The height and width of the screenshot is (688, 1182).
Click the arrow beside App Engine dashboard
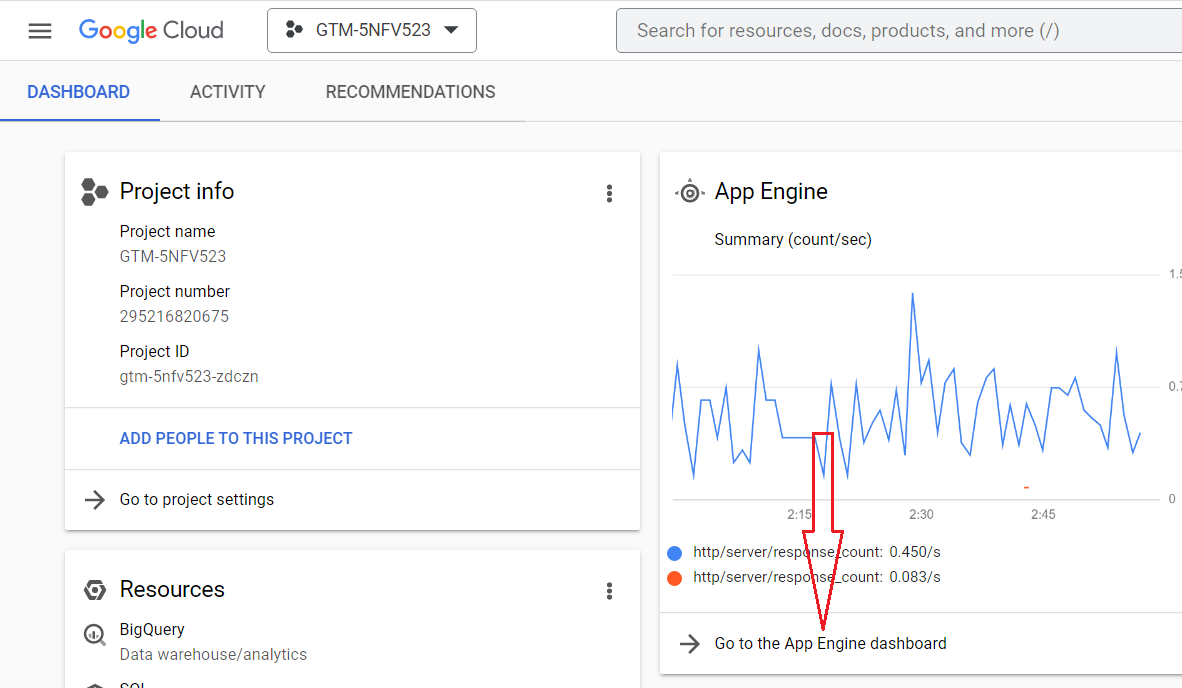pos(690,644)
